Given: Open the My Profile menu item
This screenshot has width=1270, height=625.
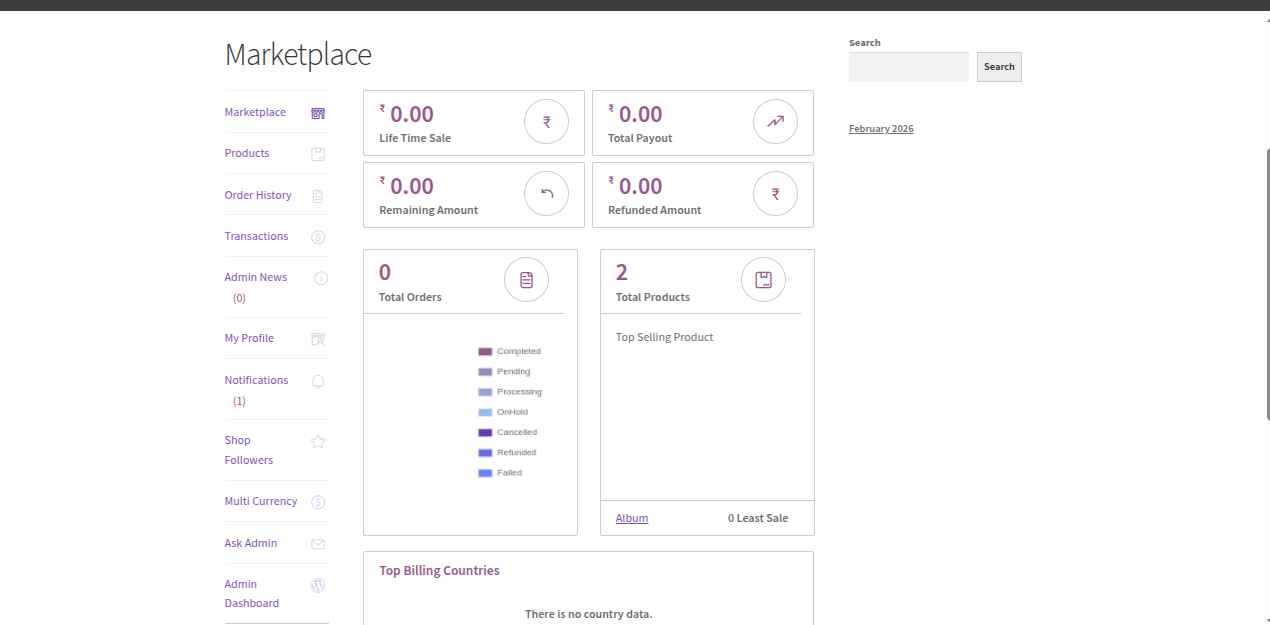Looking at the screenshot, I should (249, 338).
